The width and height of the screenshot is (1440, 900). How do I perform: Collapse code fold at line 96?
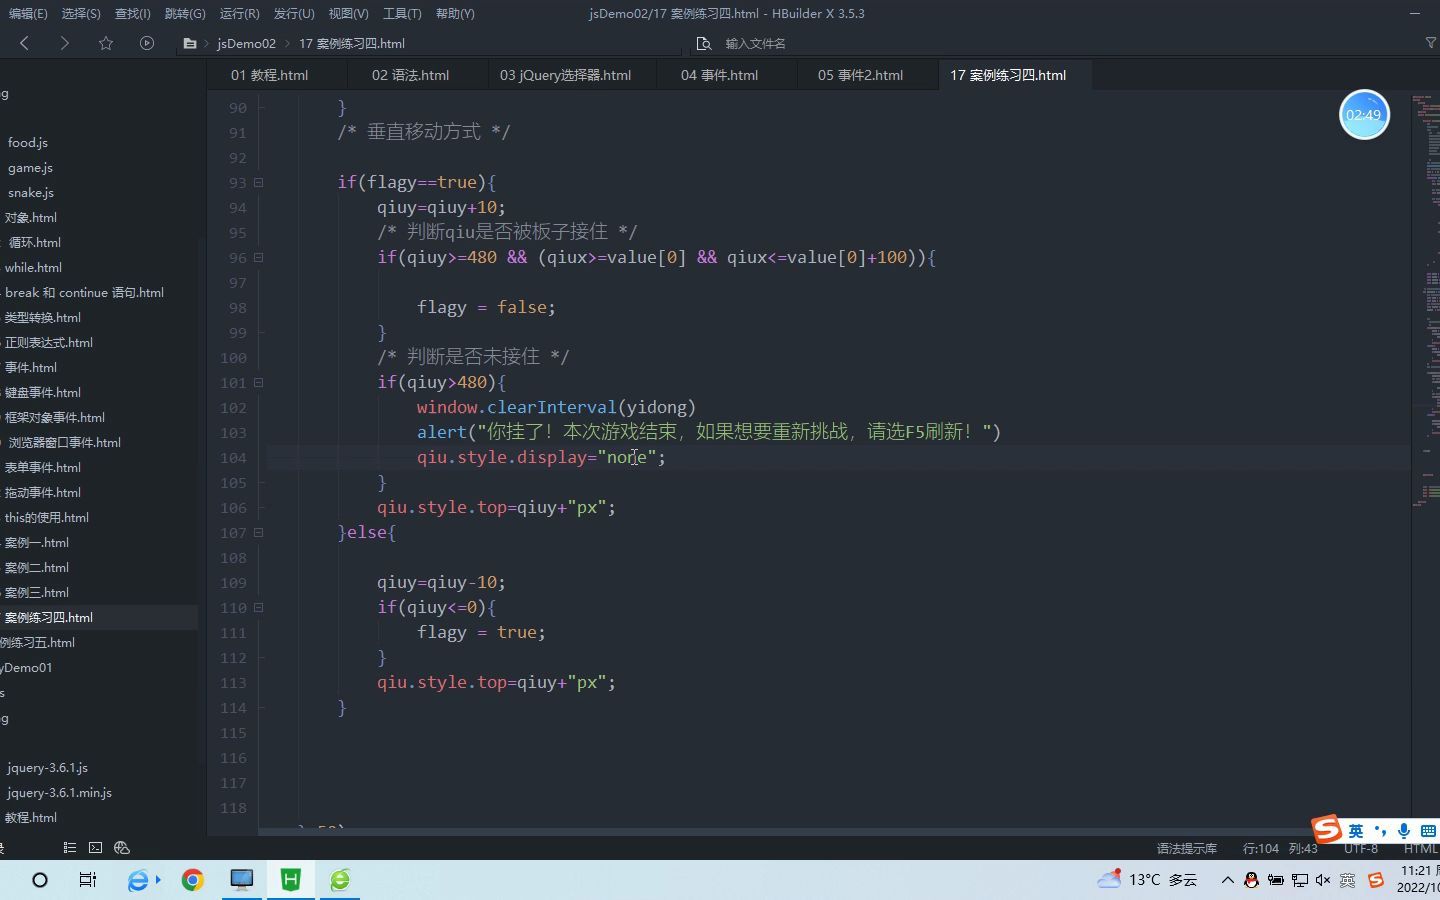258,257
